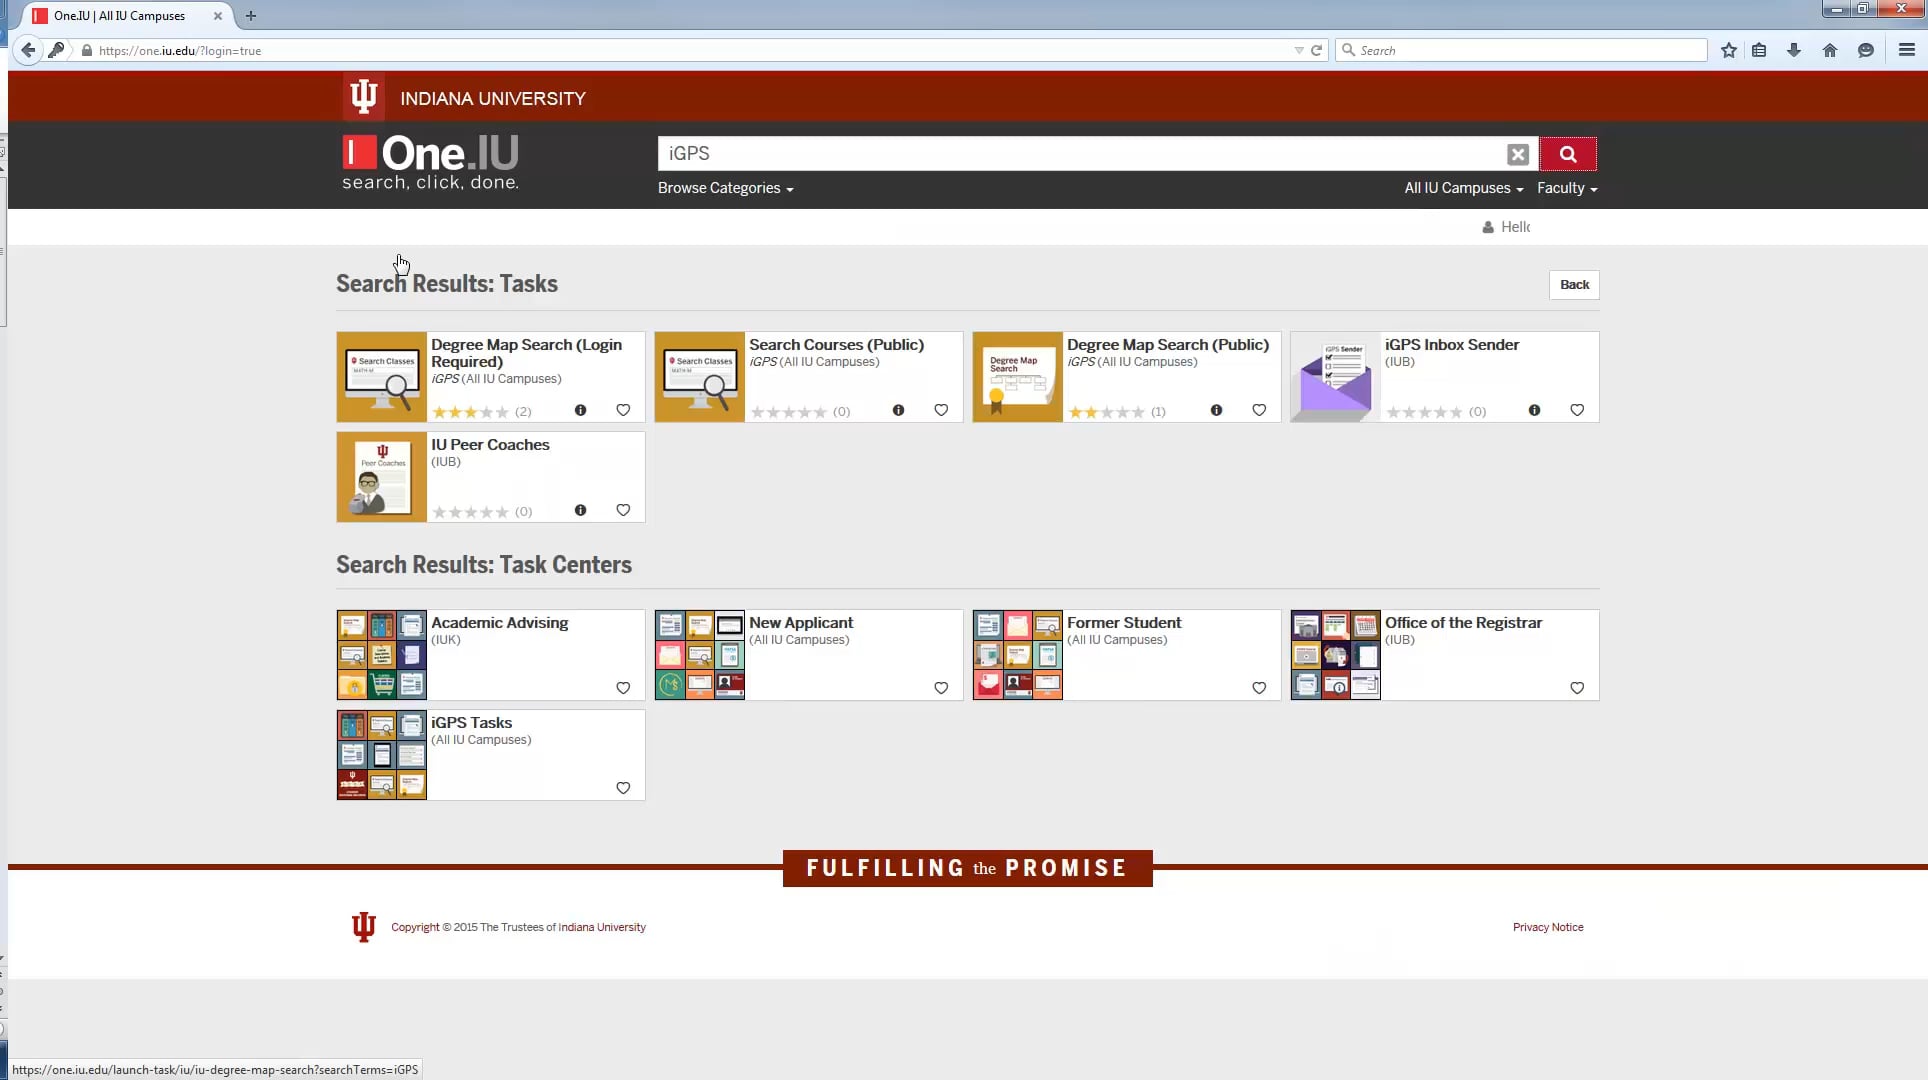Click the page reload icon in address bar
Screen dimensions: 1928x1080
pyautogui.click(x=1316, y=50)
